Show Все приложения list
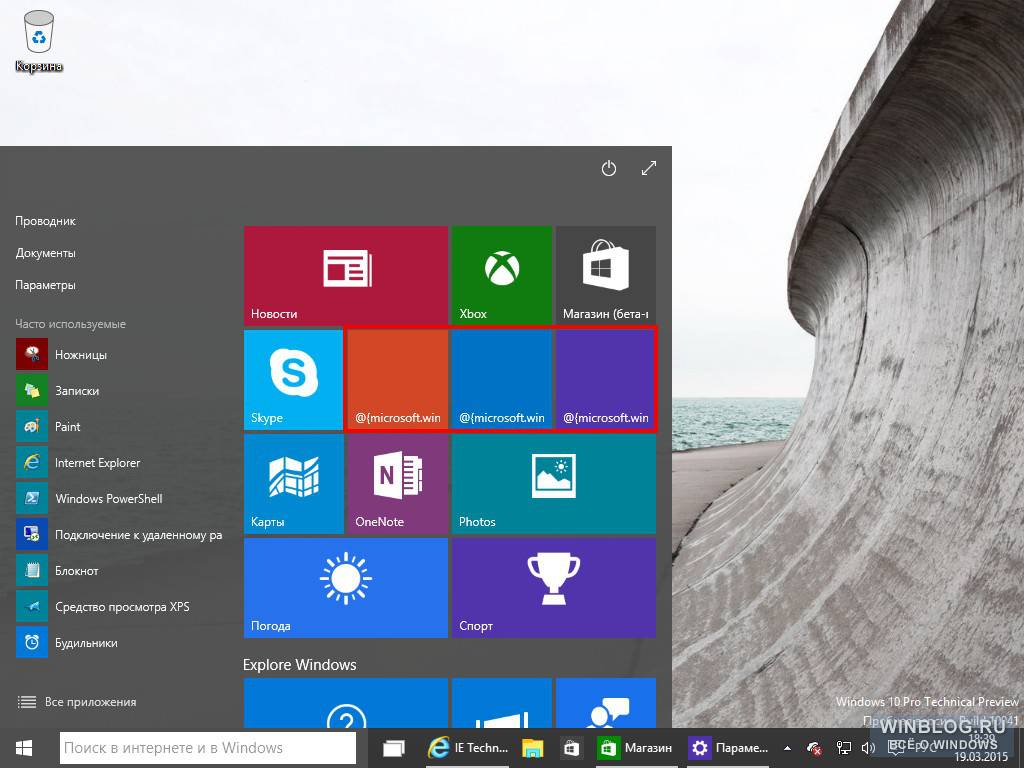The image size is (1024, 768). coord(77,702)
